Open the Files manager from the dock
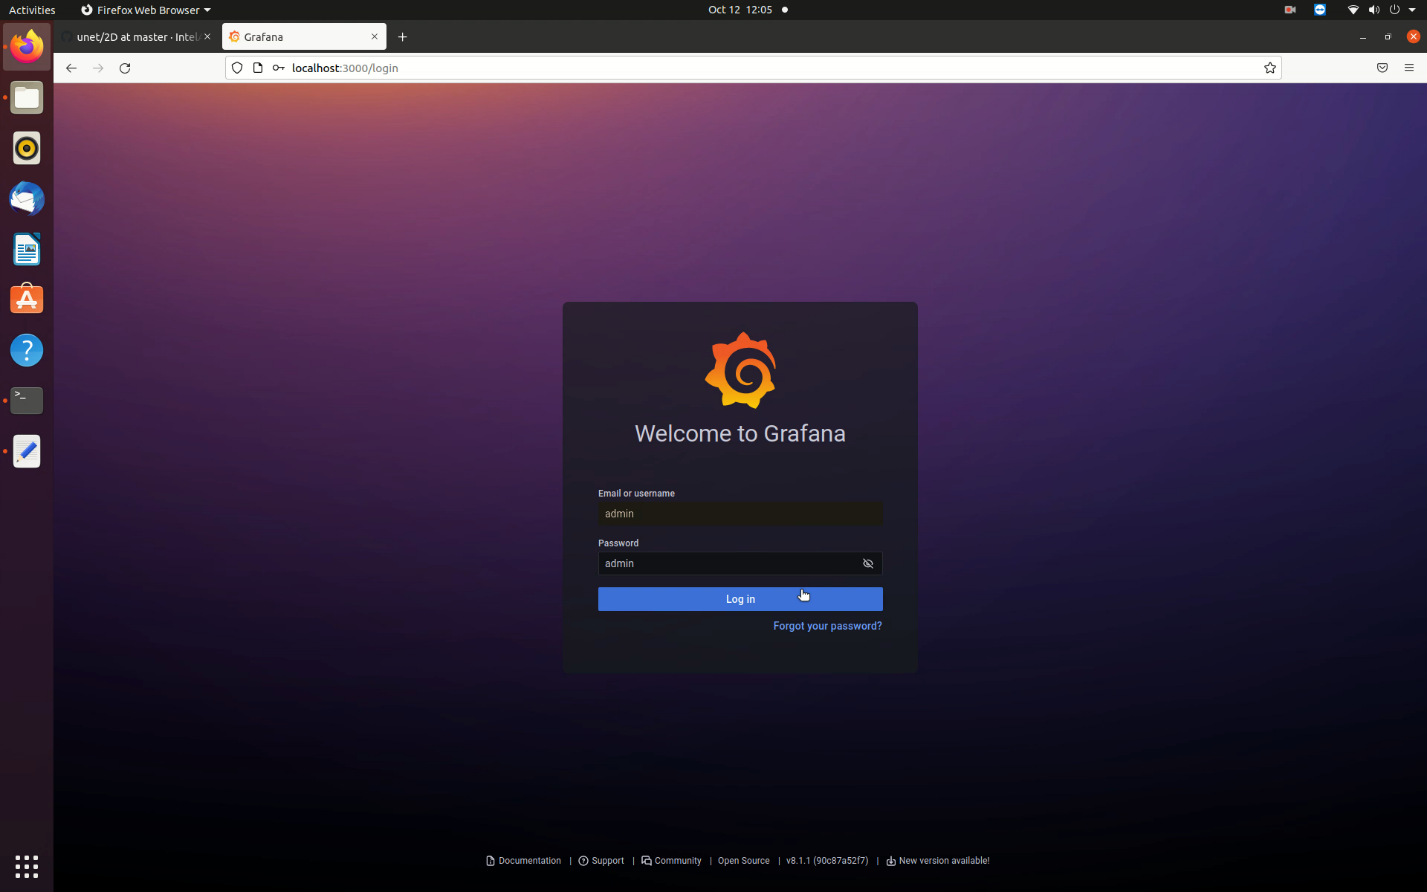 pyautogui.click(x=27, y=98)
